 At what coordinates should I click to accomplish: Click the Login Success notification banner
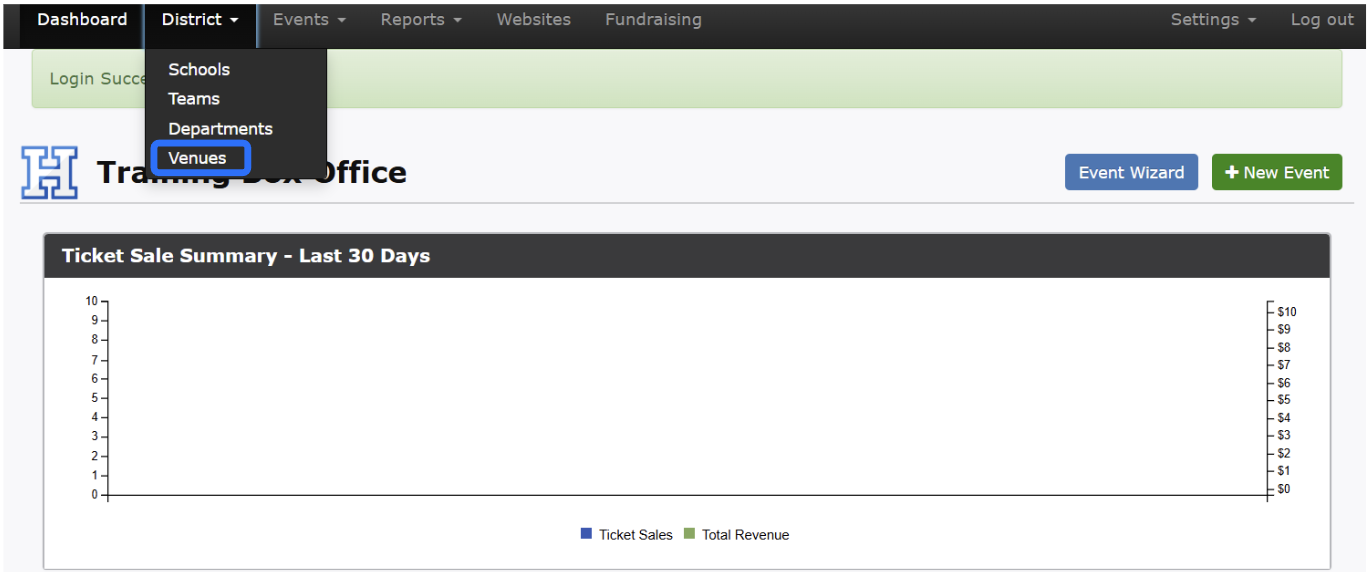[800, 79]
